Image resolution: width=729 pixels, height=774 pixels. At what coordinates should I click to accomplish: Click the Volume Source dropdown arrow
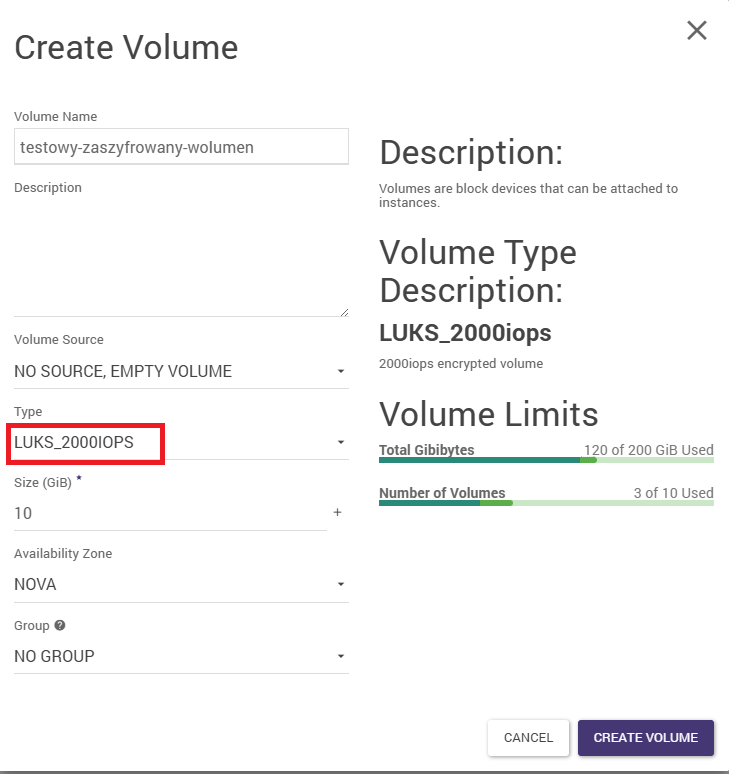coord(341,372)
